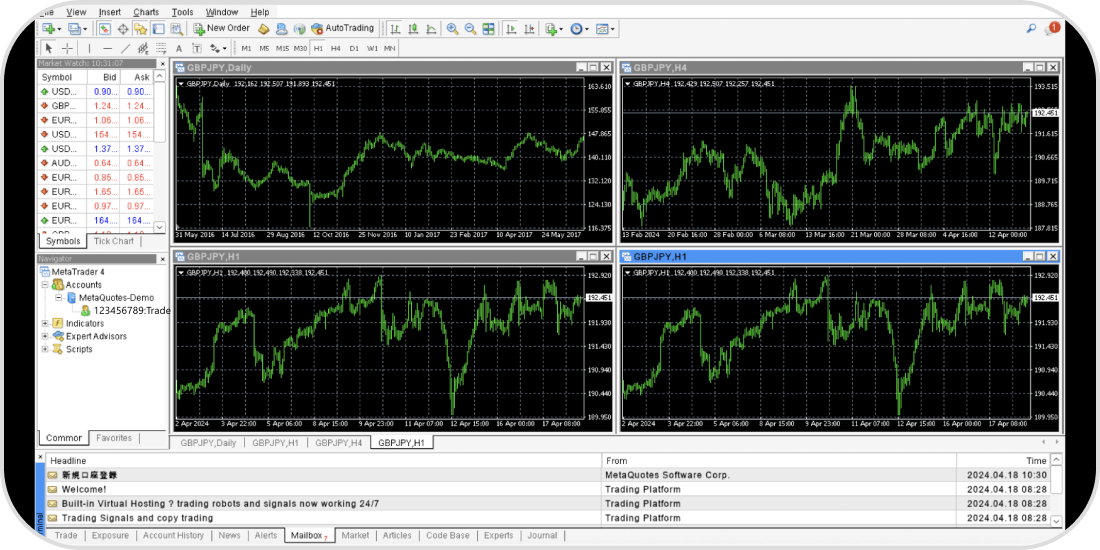The height and width of the screenshot is (550, 1100).
Task: Switch to W1 timeframe
Action: tap(372, 48)
